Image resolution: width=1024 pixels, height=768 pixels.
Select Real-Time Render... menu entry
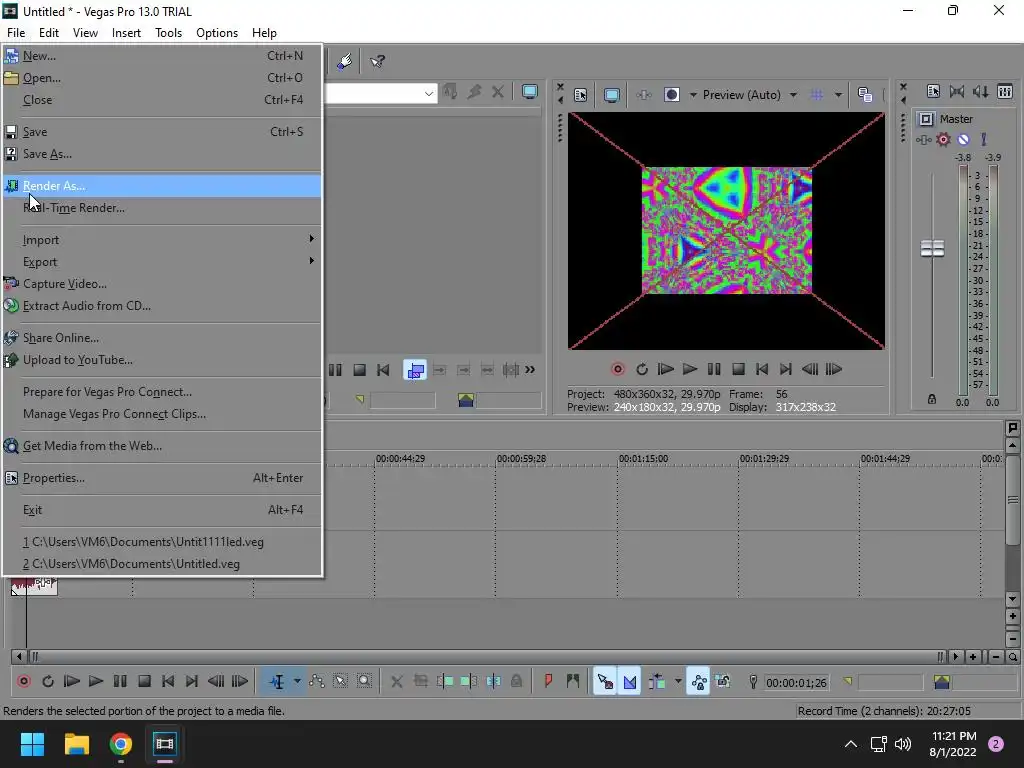(161, 208)
